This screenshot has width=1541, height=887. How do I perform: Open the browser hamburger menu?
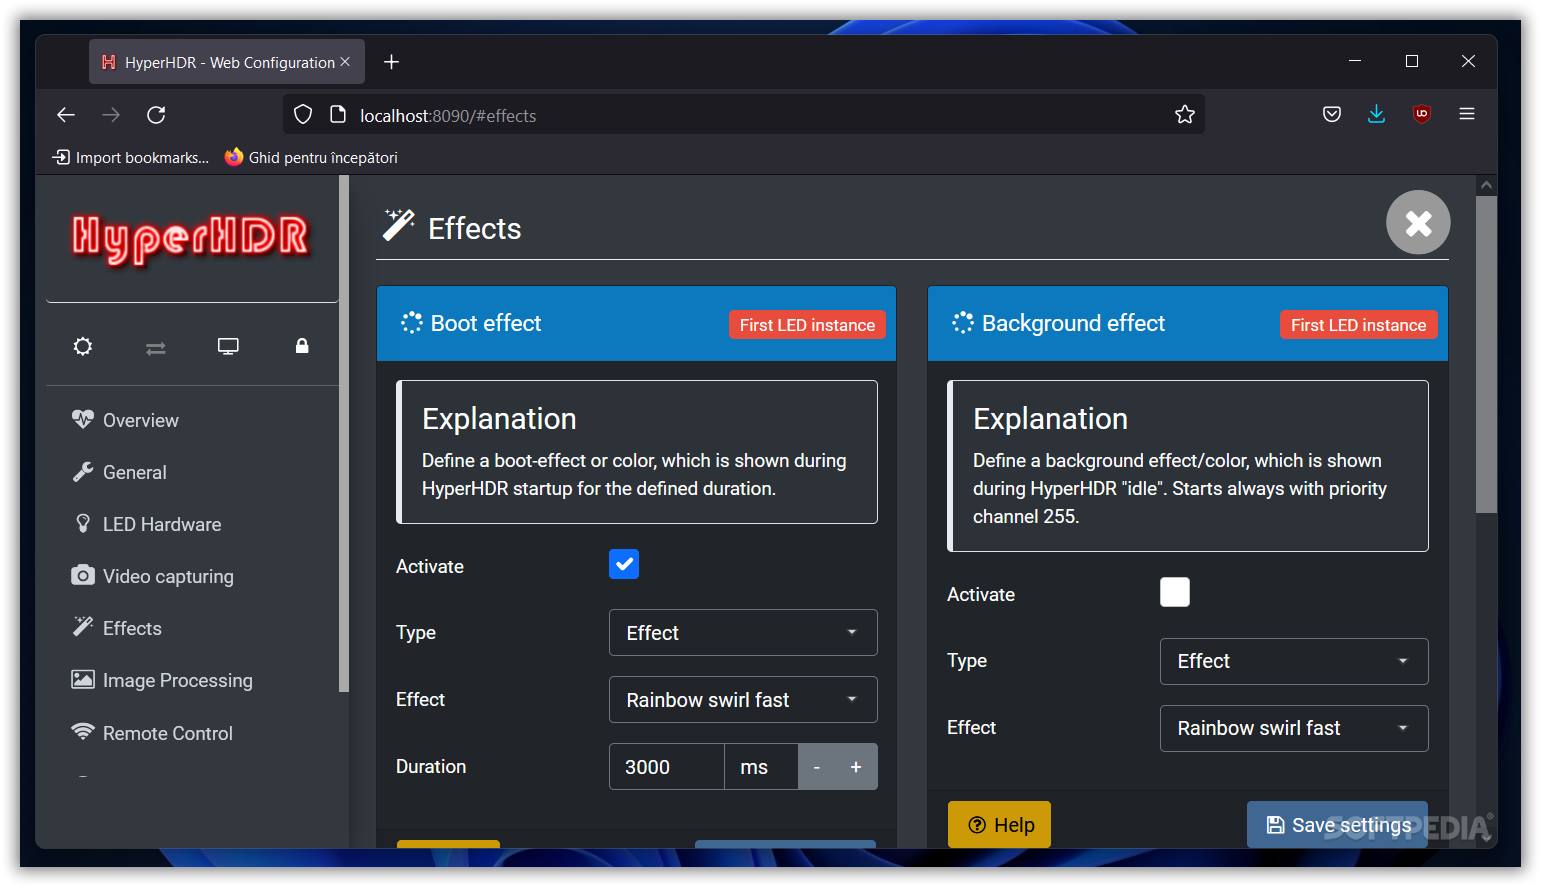(x=1467, y=114)
